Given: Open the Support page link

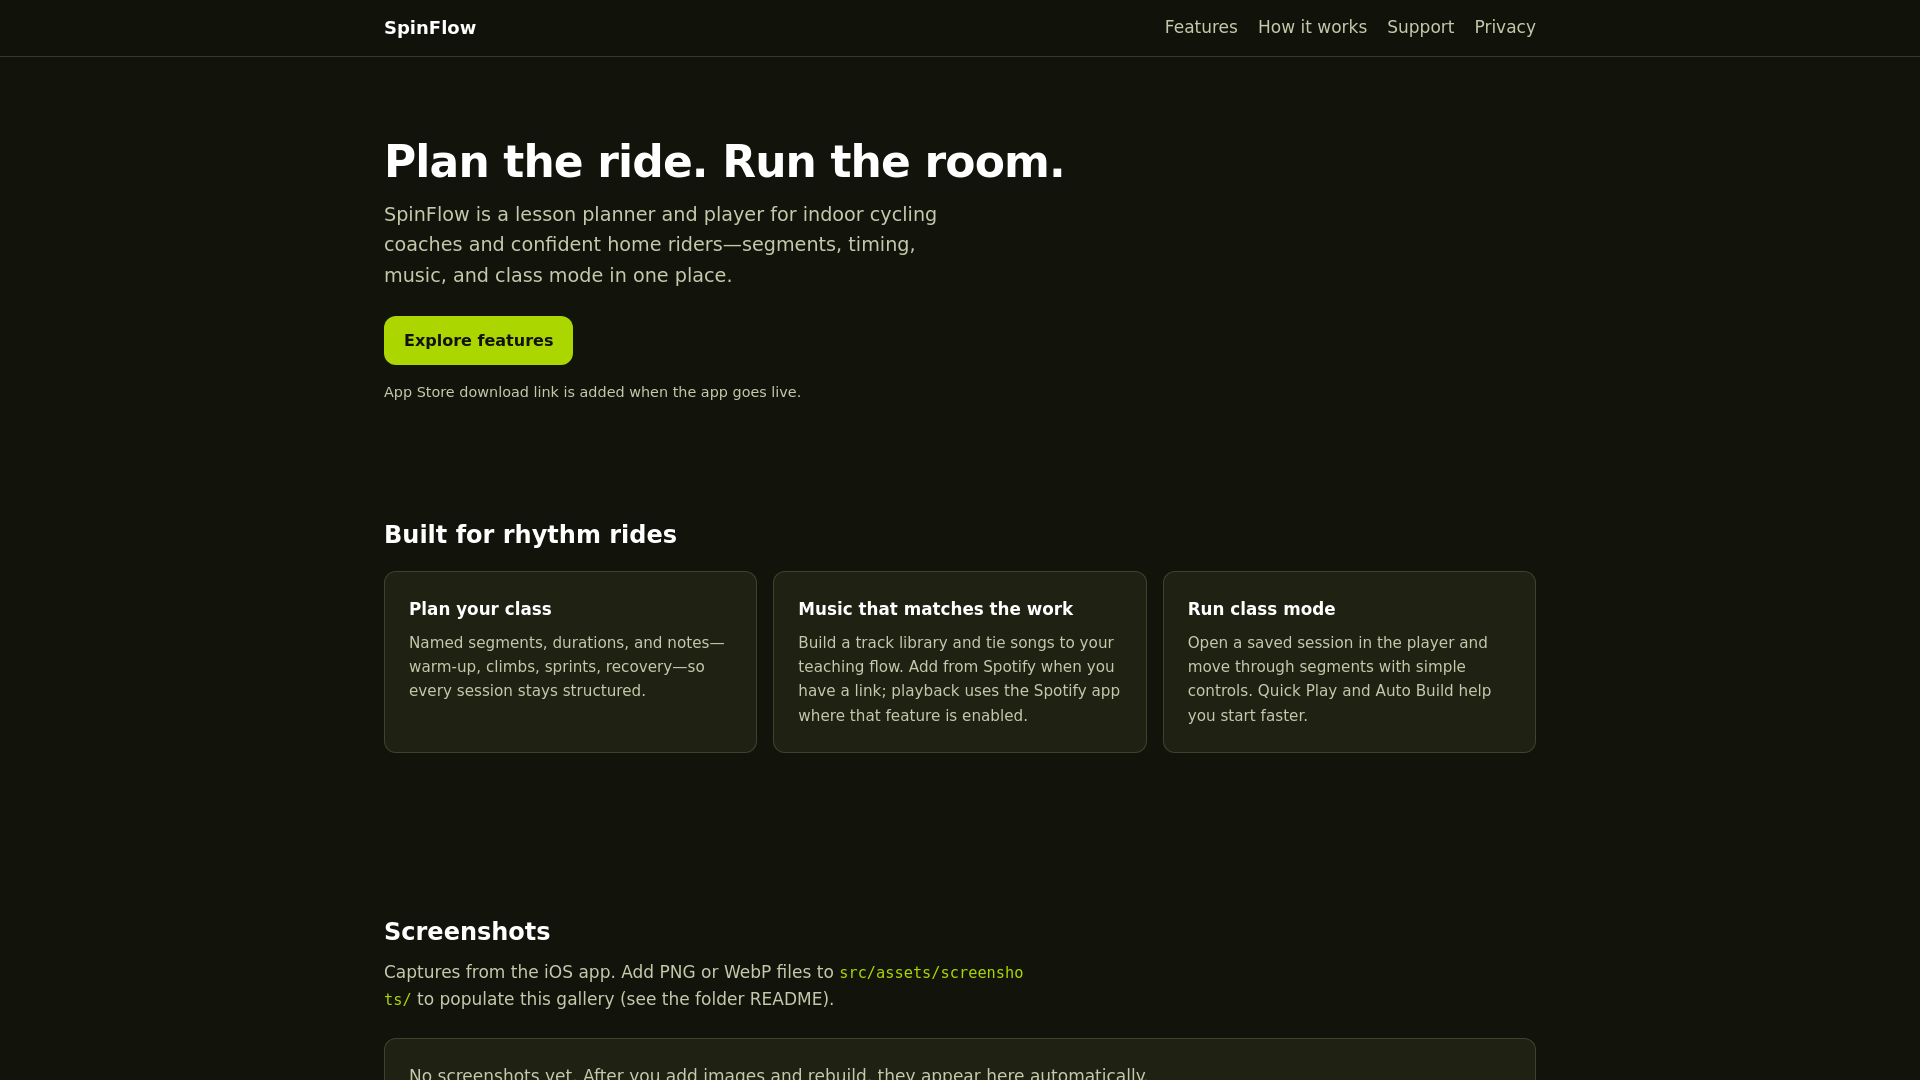Looking at the screenshot, I should click(x=1420, y=27).
